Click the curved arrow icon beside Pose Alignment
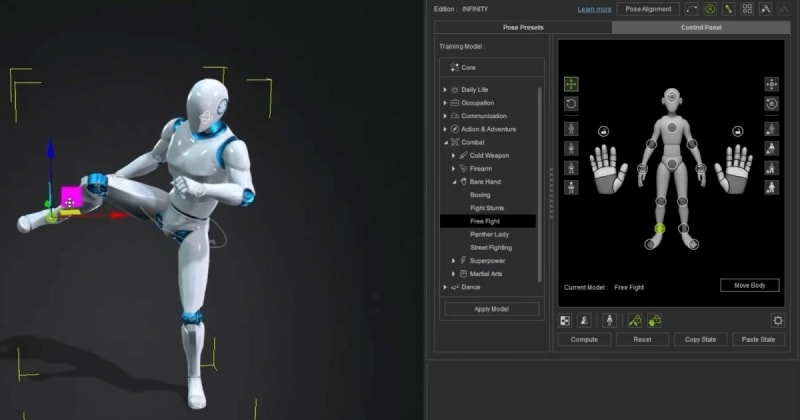The image size is (800, 420). point(691,9)
